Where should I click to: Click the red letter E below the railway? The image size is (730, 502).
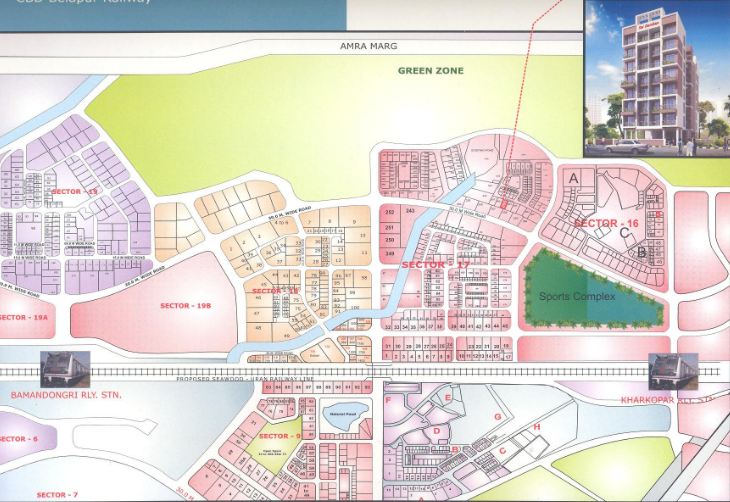pyautogui.click(x=448, y=398)
